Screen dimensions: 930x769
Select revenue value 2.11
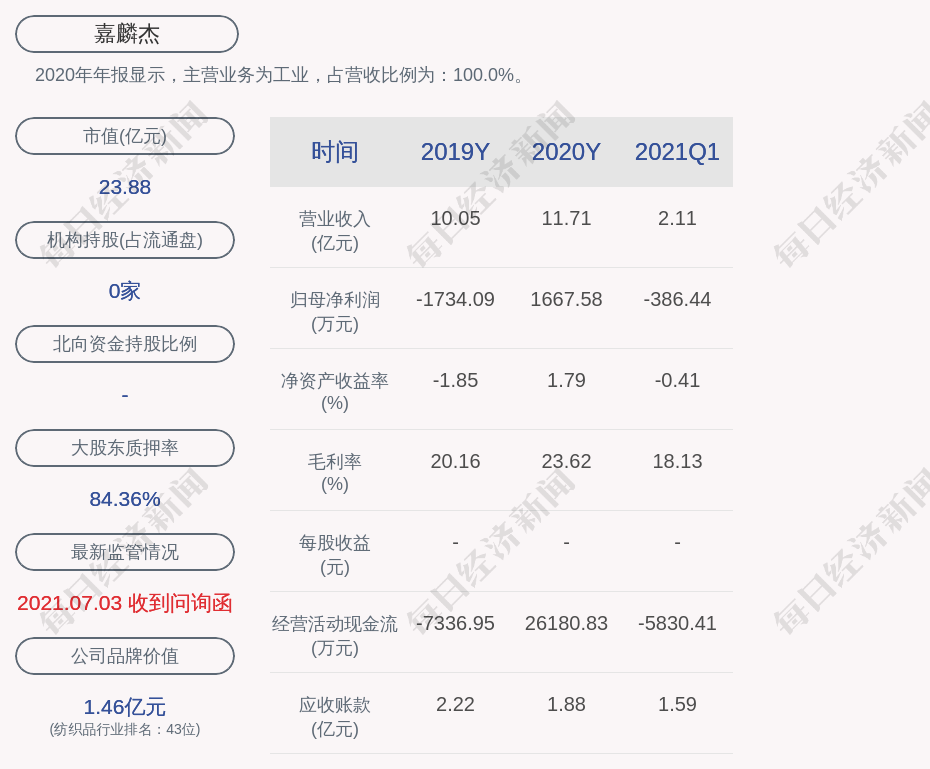pos(677,218)
